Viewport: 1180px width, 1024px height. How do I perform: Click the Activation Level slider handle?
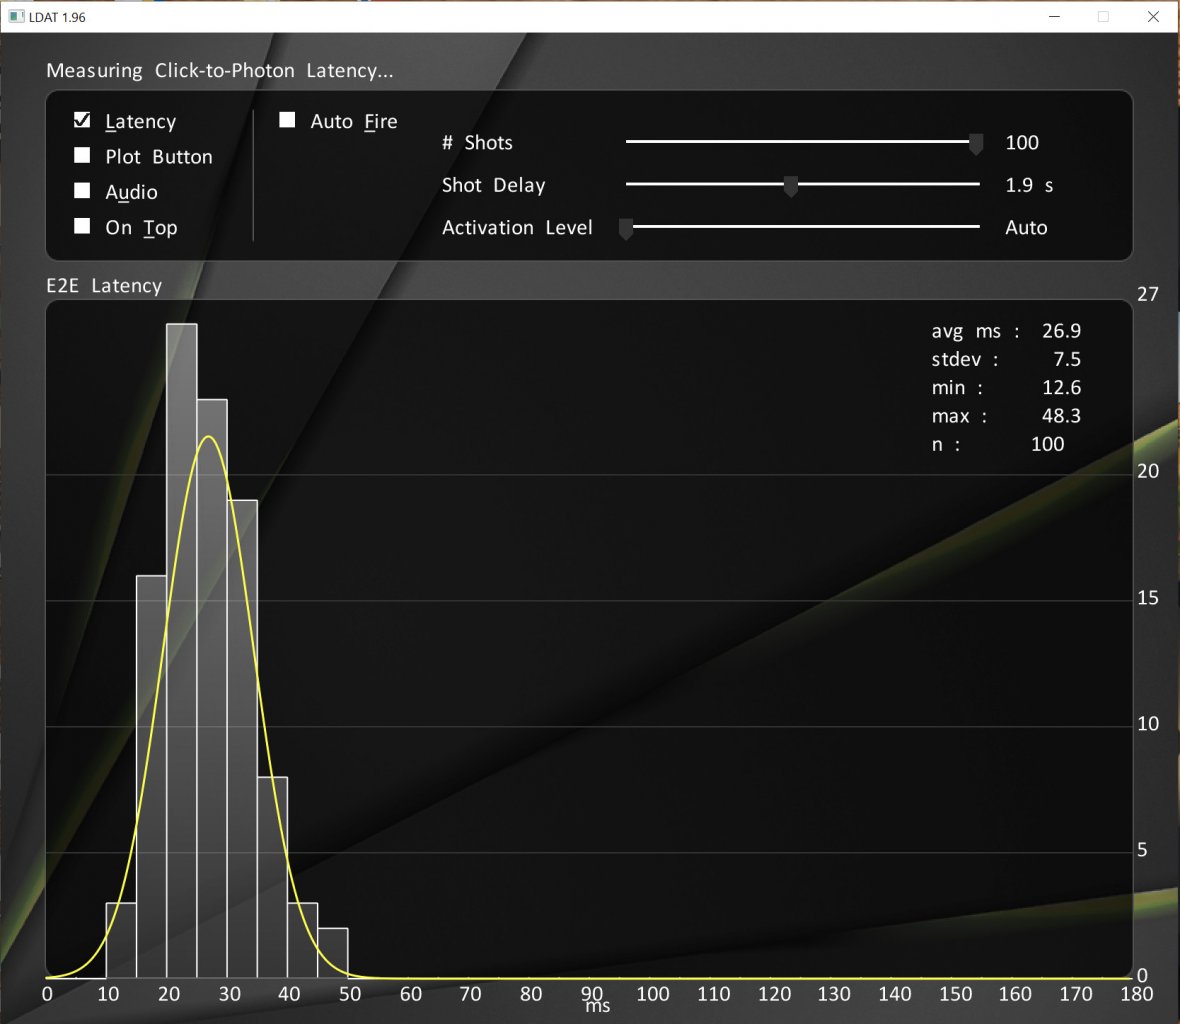(625, 229)
